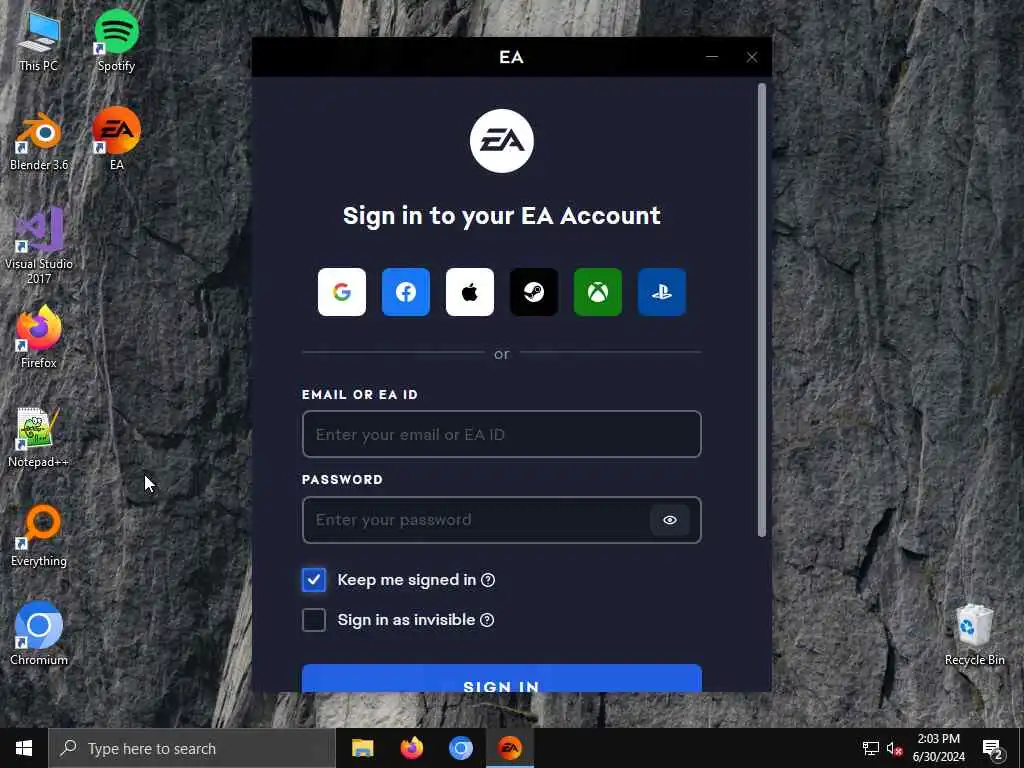1024x768 pixels.
Task: Minimize the EA window
Action: [712, 57]
